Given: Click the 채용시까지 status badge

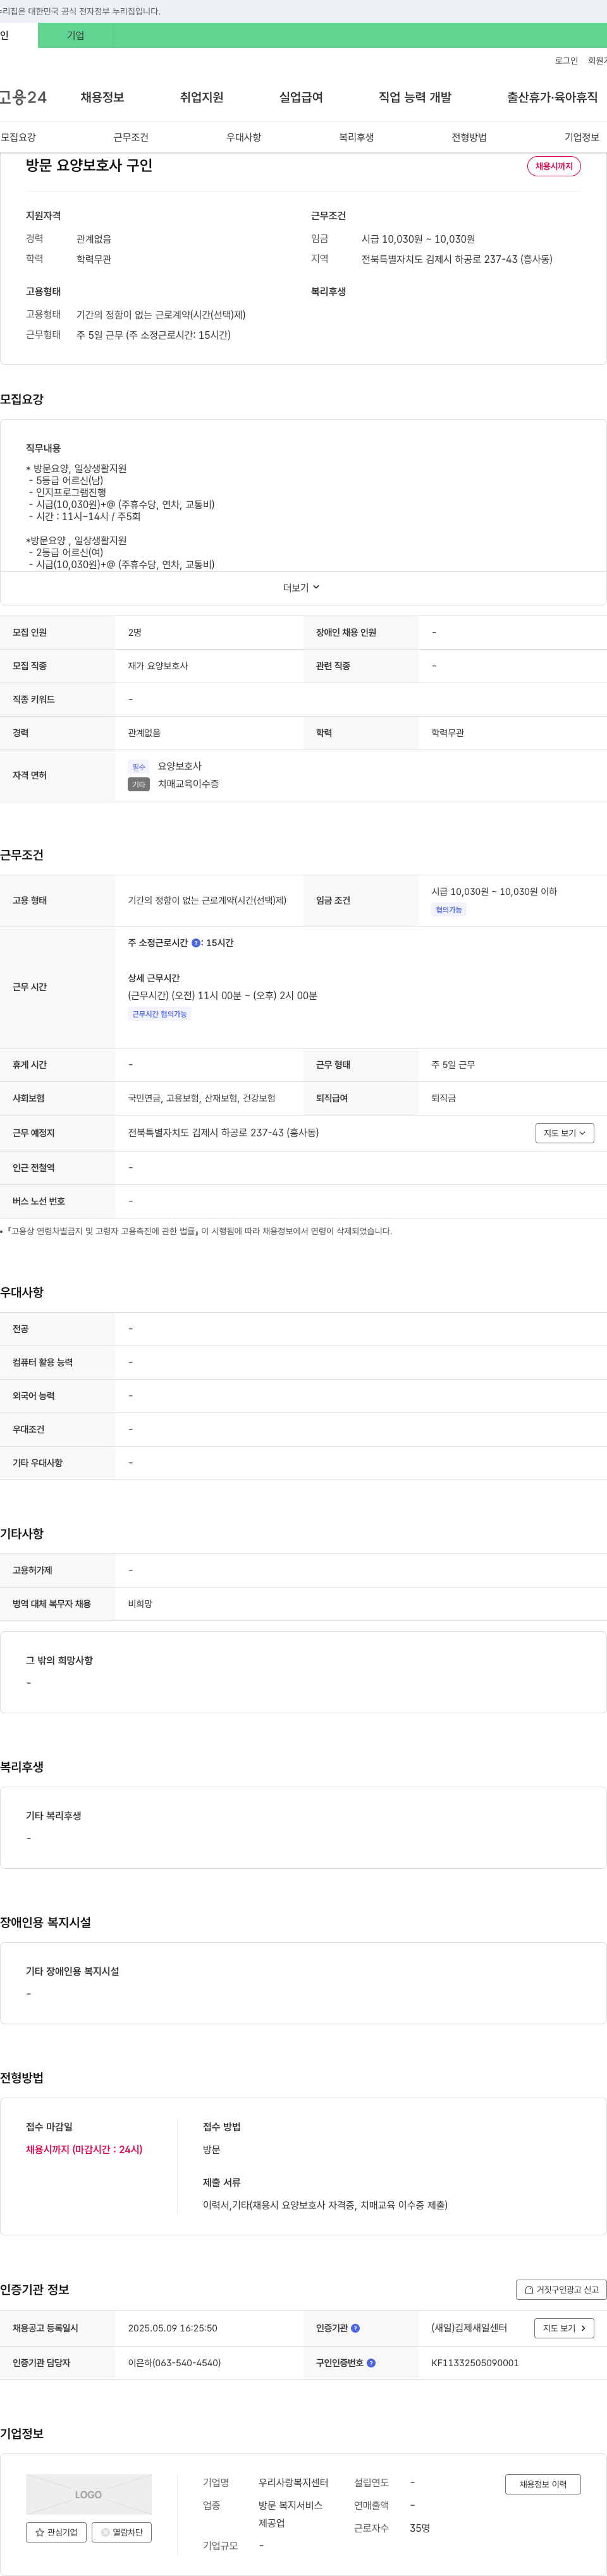Looking at the screenshot, I should click(554, 166).
